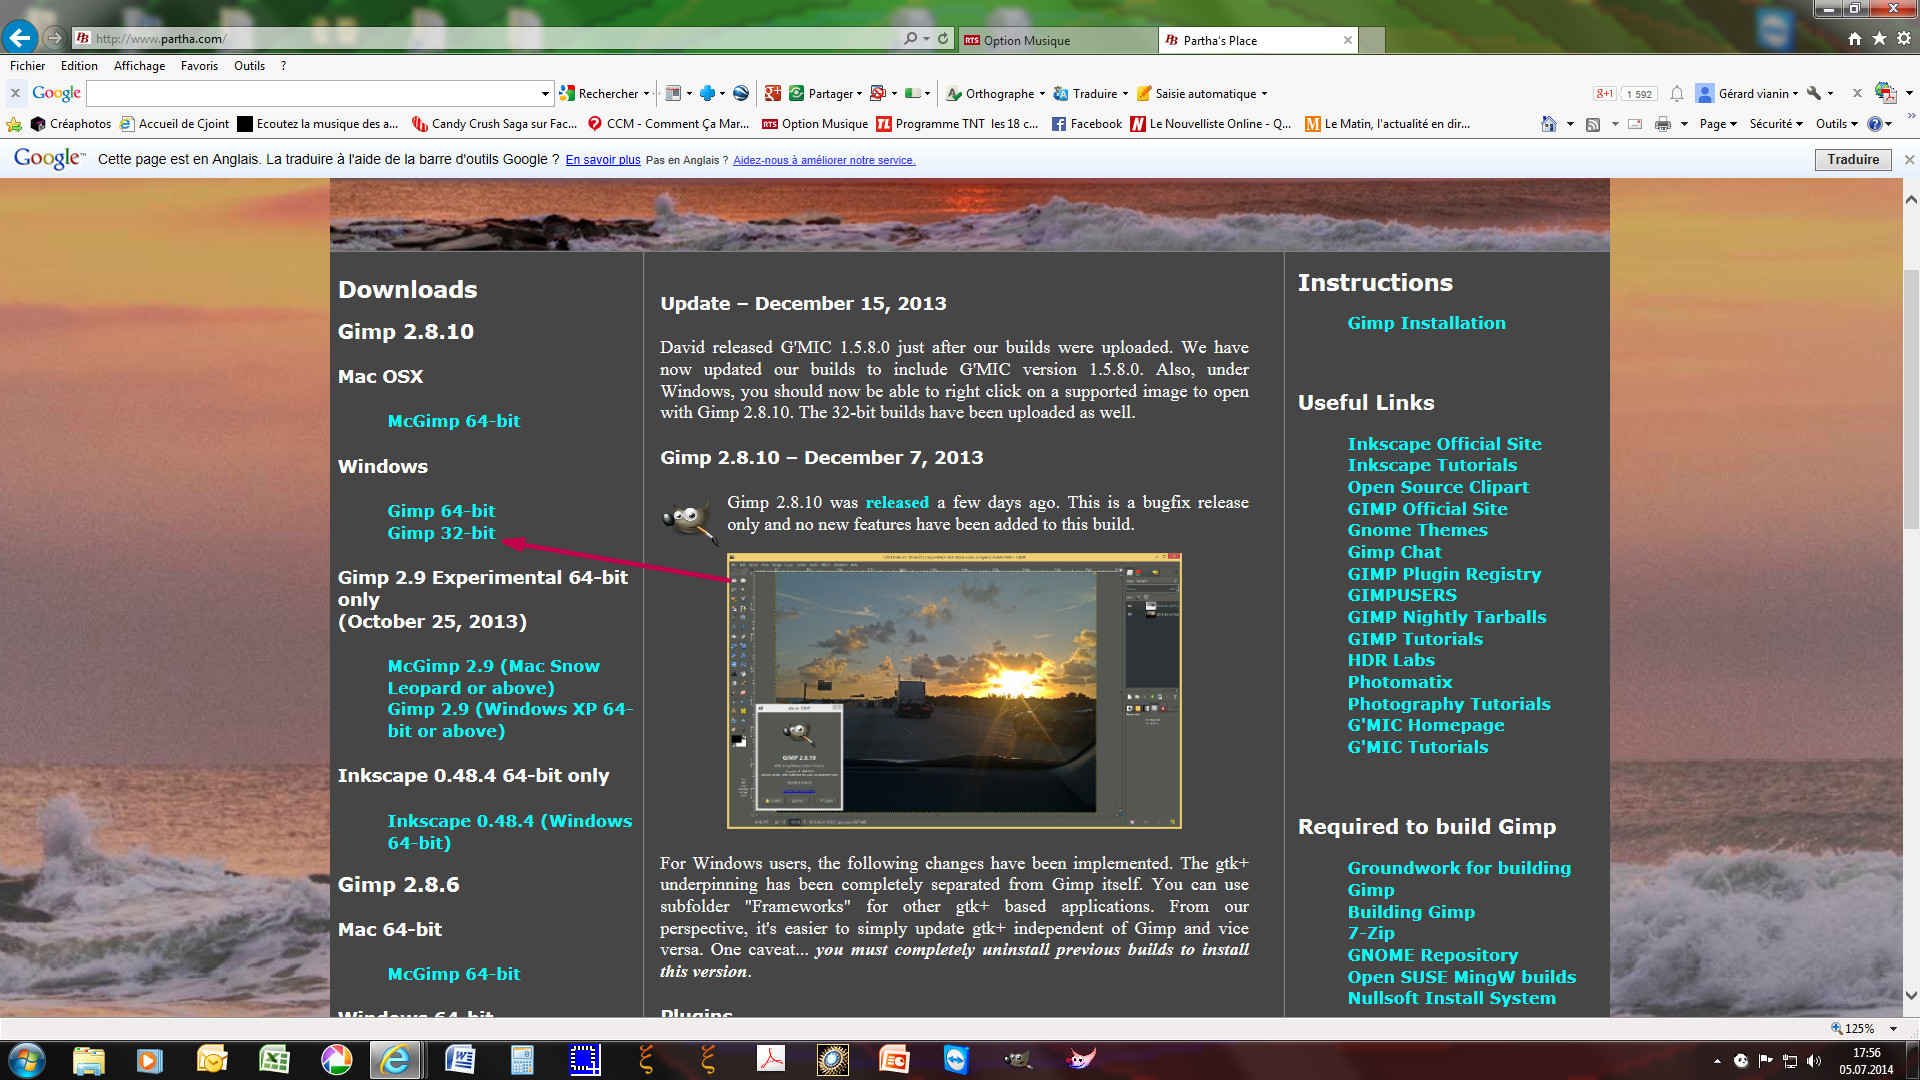Click the page scrollbar down arrow
Image resolution: width=1920 pixels, height=1080 pixels.
[x=1911, y=995]
